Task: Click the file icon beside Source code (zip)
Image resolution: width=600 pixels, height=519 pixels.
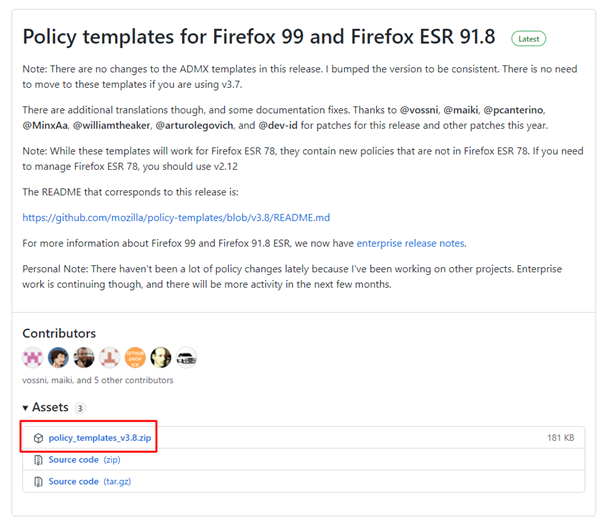Action: [x=38, y=460]
